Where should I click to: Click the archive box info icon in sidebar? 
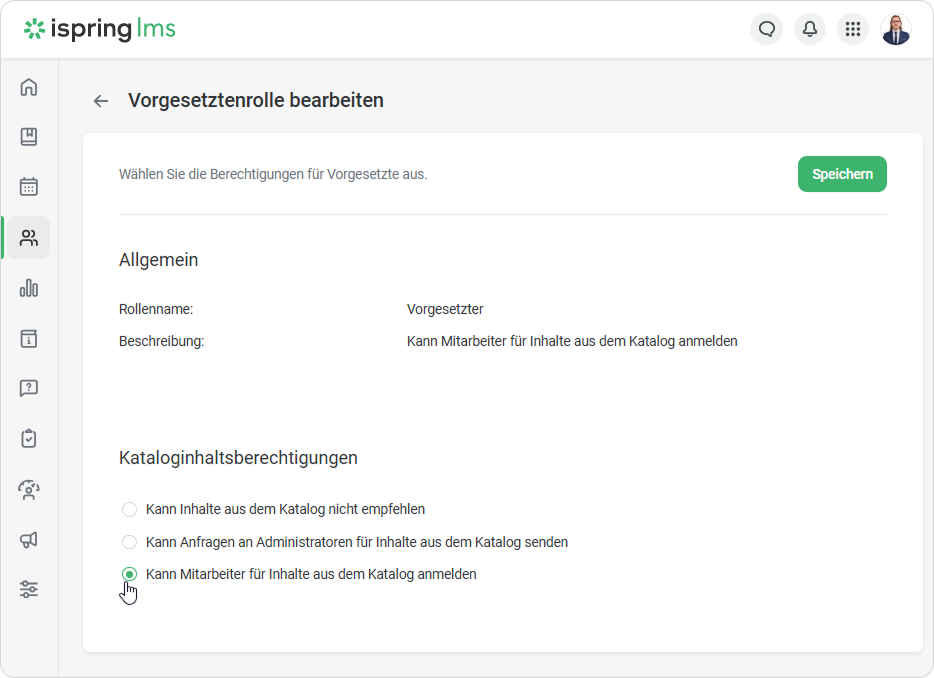(x=29, y=338)
